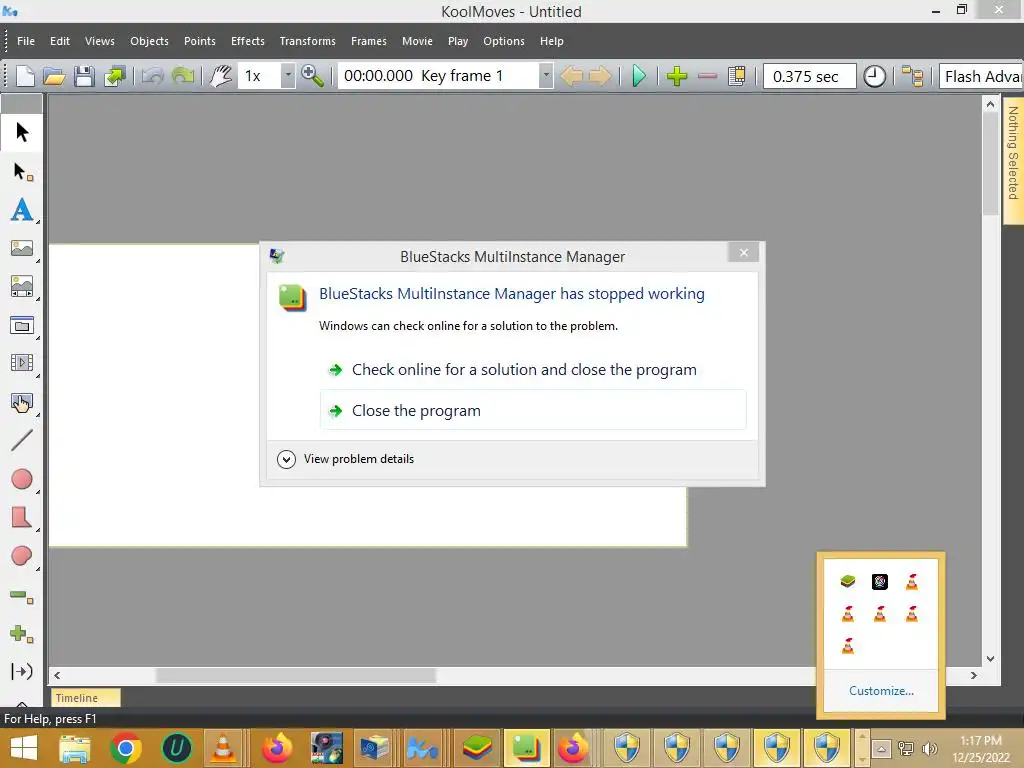Select the red freeform shape tool at bottom

coord(22,556)
